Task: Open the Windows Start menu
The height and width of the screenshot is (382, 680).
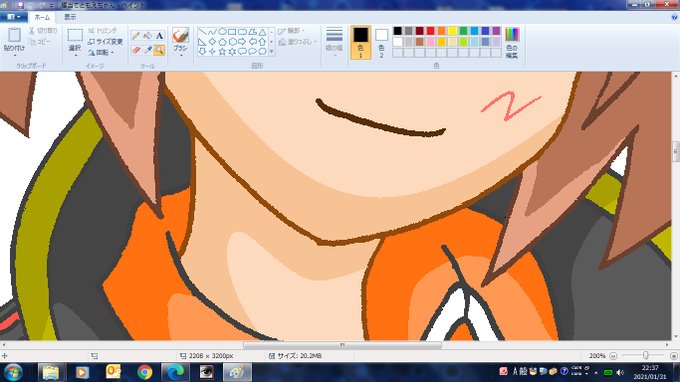Action: tap(13, 372)
